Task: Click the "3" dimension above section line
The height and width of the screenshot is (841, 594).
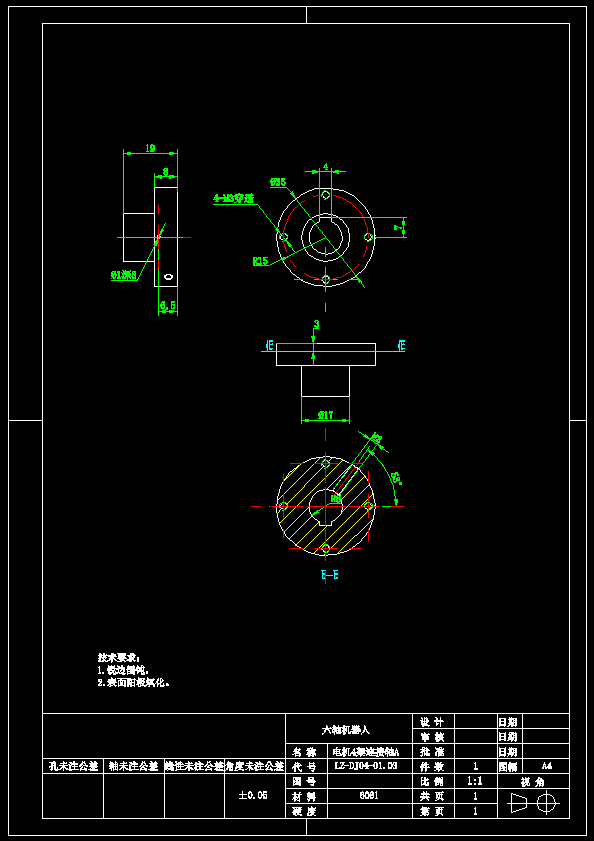Action: (x=317, y=324)
